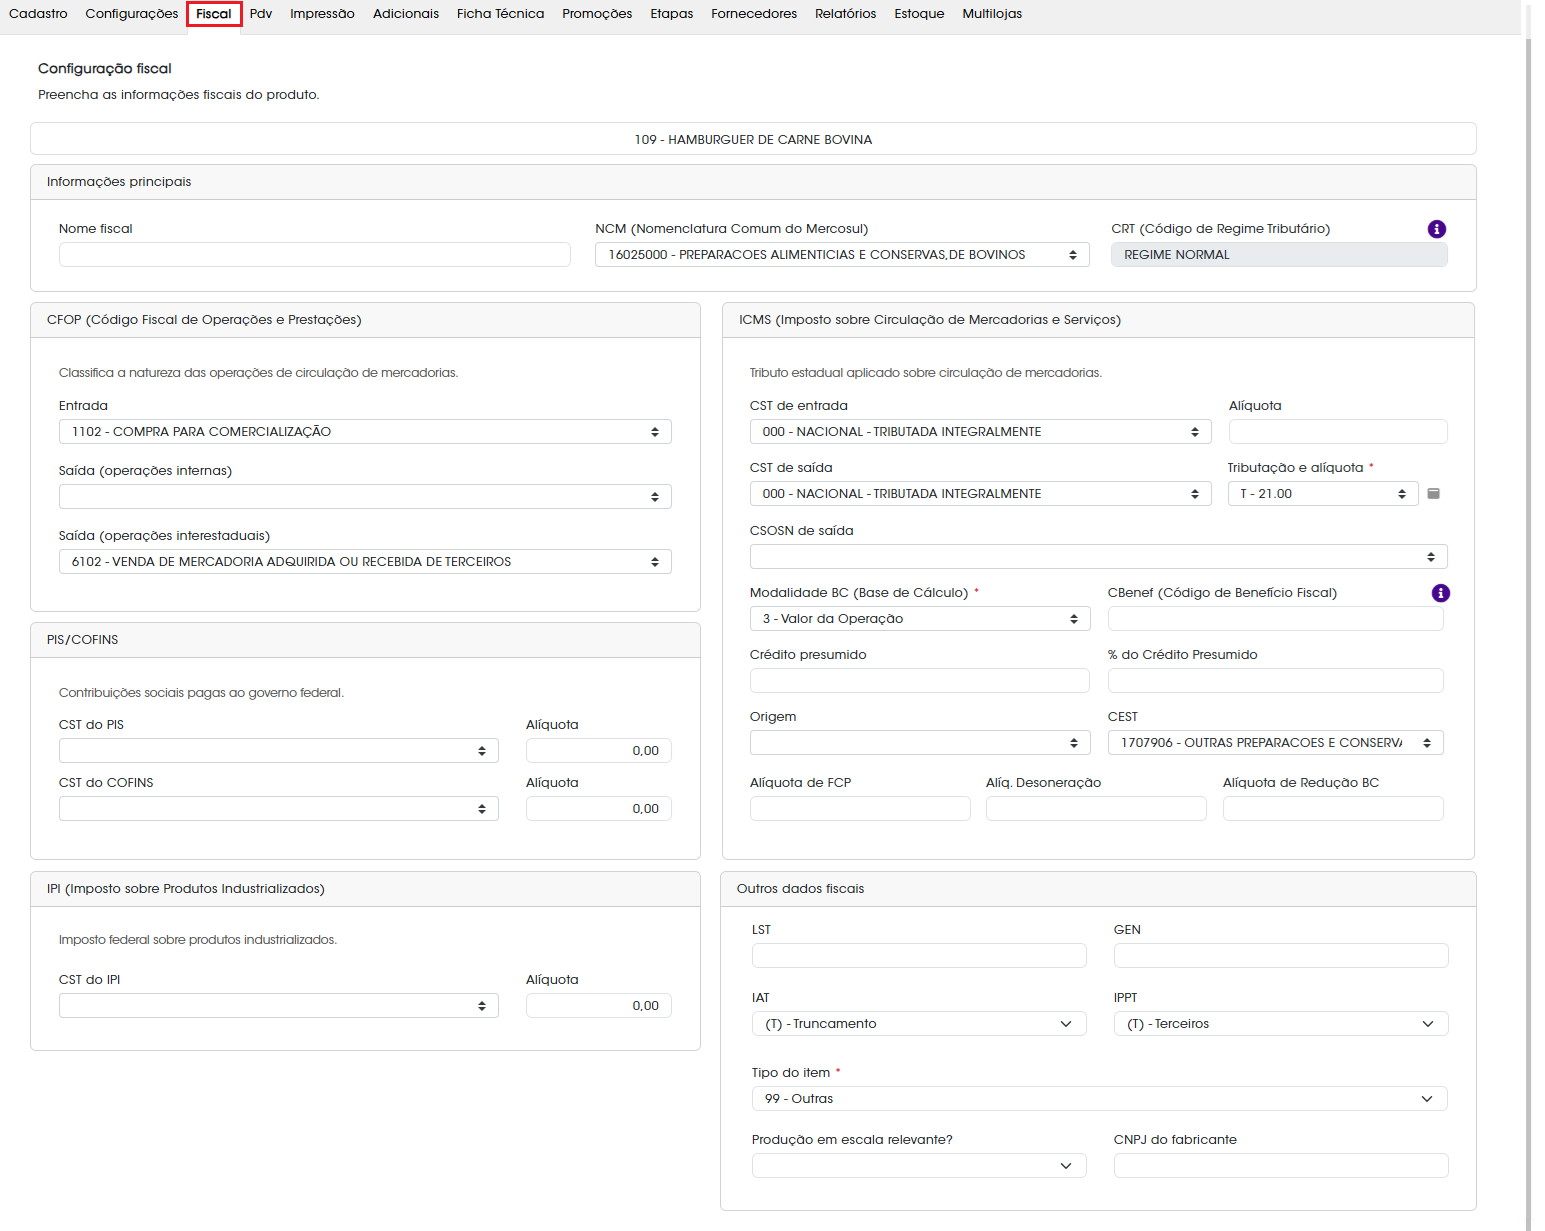Open the CST de saída dropdown

point(980,494)
